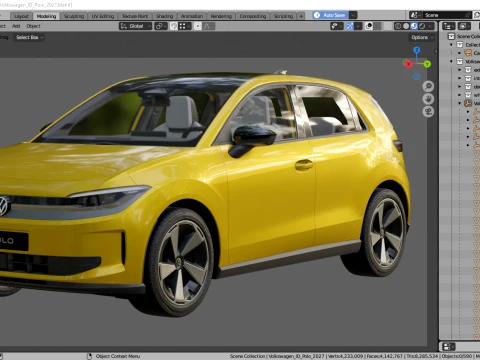Toggle X-ray mode in viewport header
This screenshot has width=480, height=360.
tap(388, 26)
